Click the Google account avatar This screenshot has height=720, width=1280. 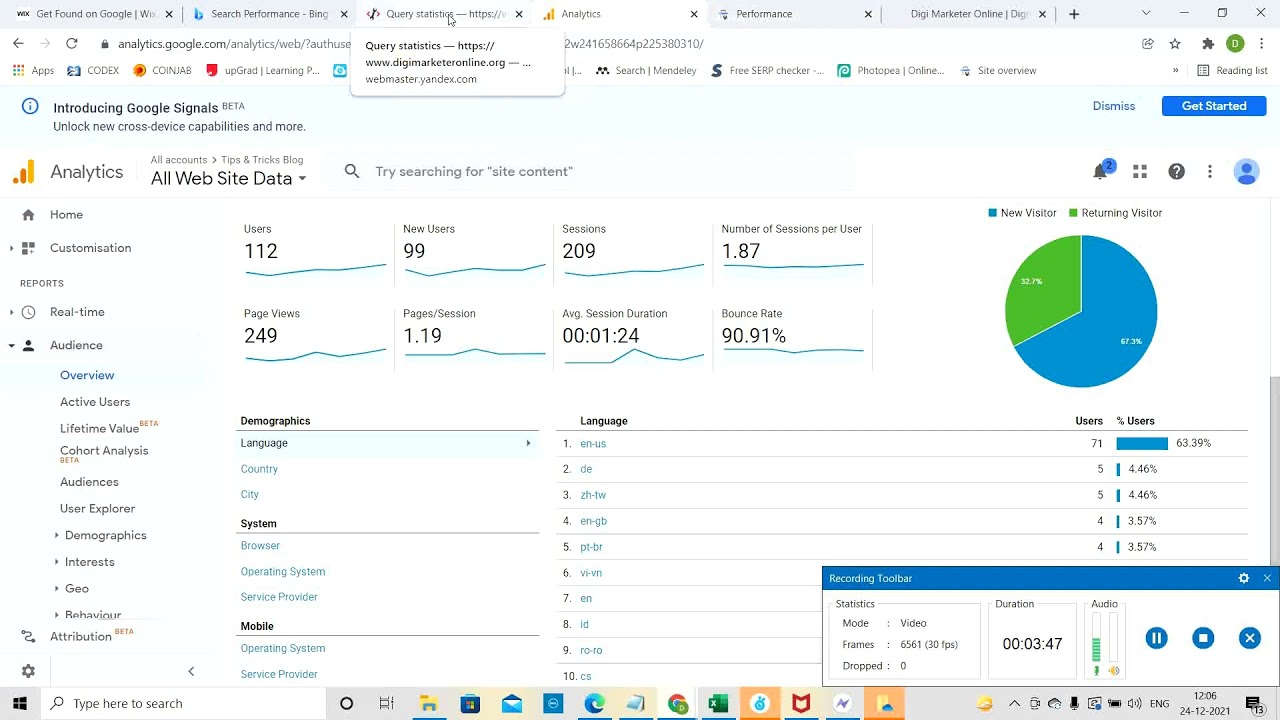tap(1246, 172)
